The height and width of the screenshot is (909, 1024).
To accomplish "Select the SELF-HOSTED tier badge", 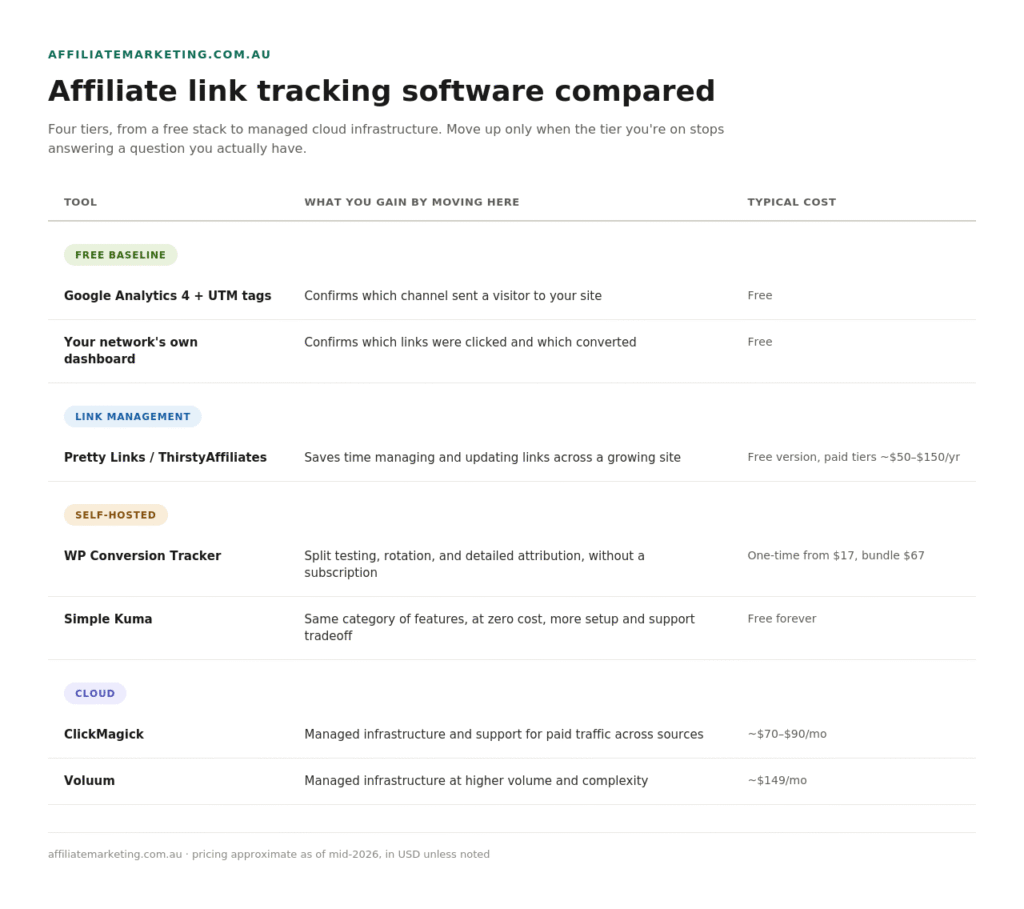I will pyautogui.click(x=116, y=515).
